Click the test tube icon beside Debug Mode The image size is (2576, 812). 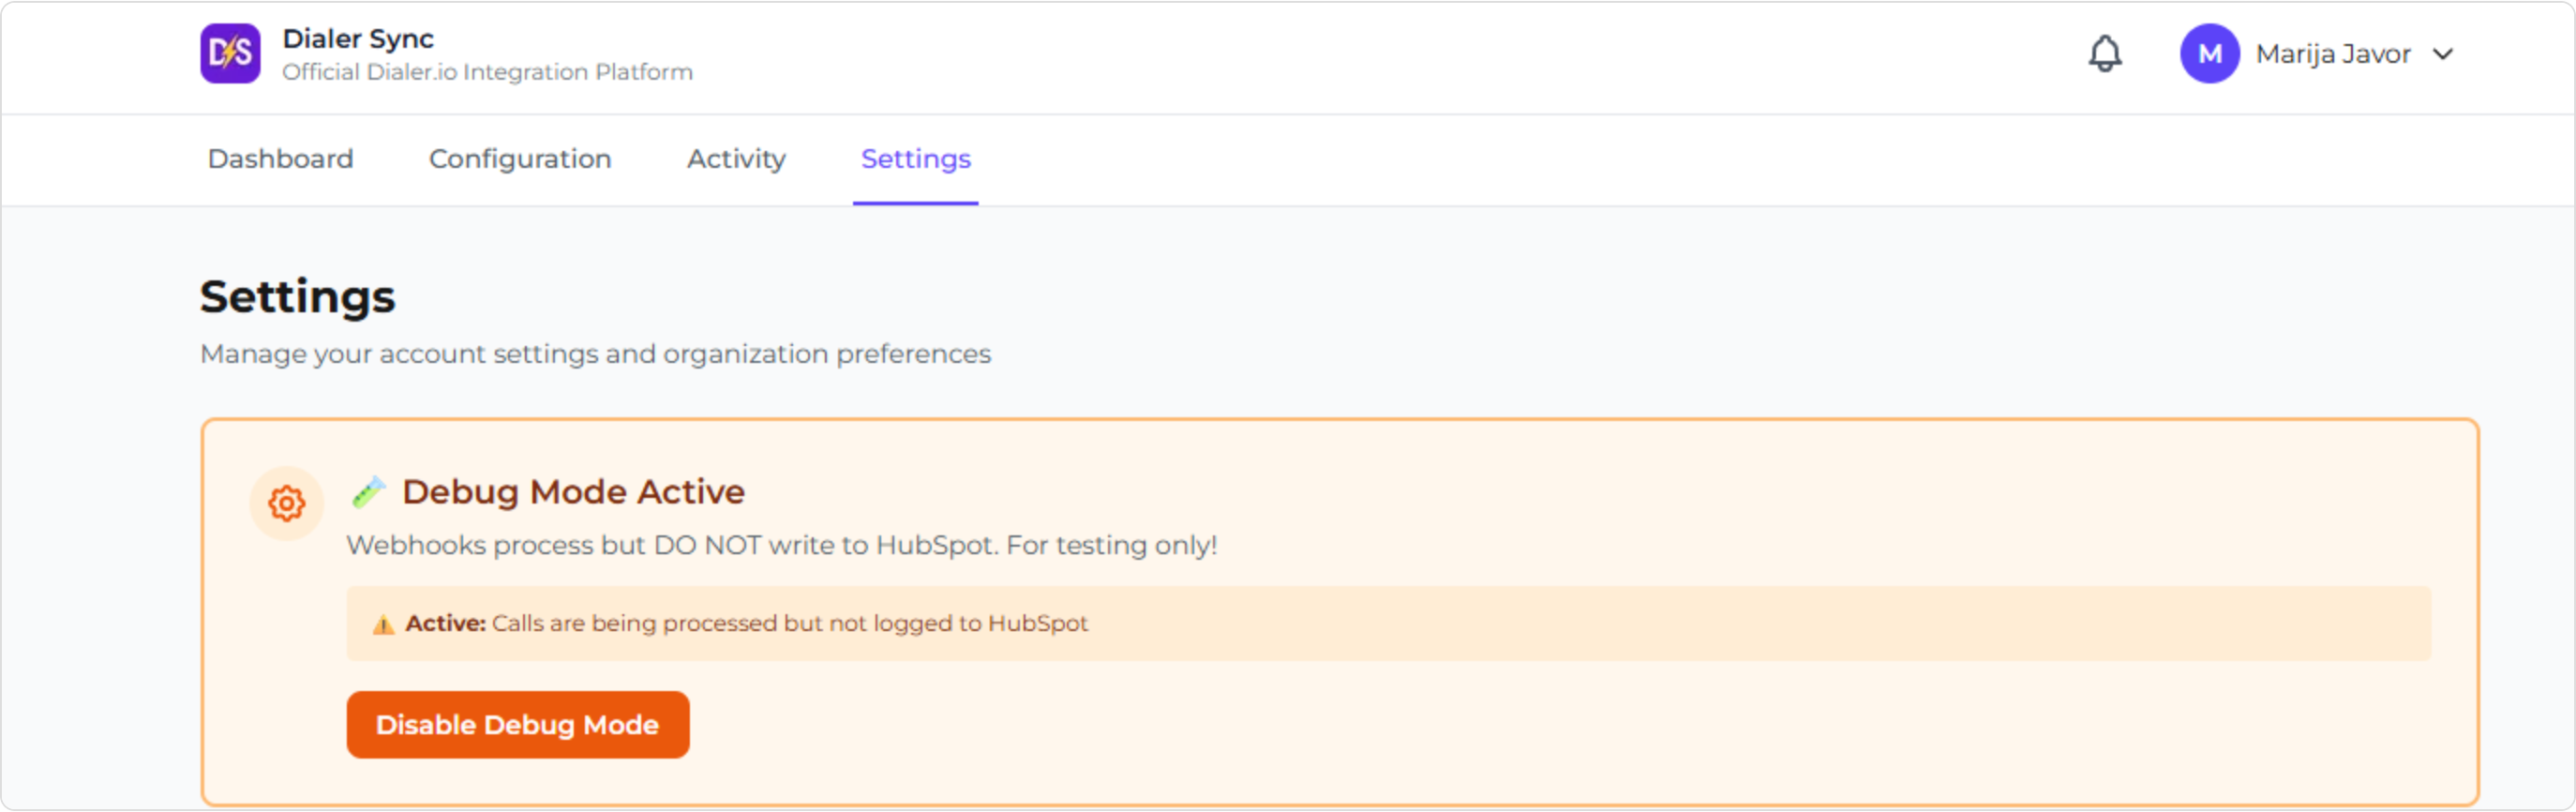tap(369, 492)
